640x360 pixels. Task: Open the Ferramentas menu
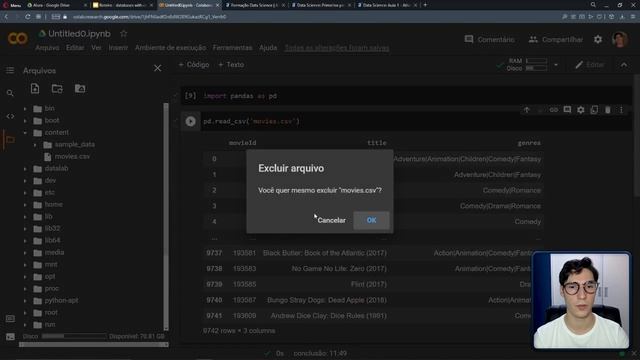pos(232,48)
